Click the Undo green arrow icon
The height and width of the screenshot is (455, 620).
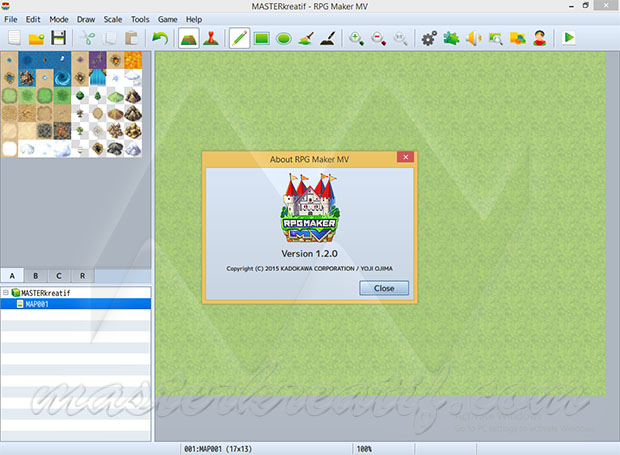click(160, 38)
